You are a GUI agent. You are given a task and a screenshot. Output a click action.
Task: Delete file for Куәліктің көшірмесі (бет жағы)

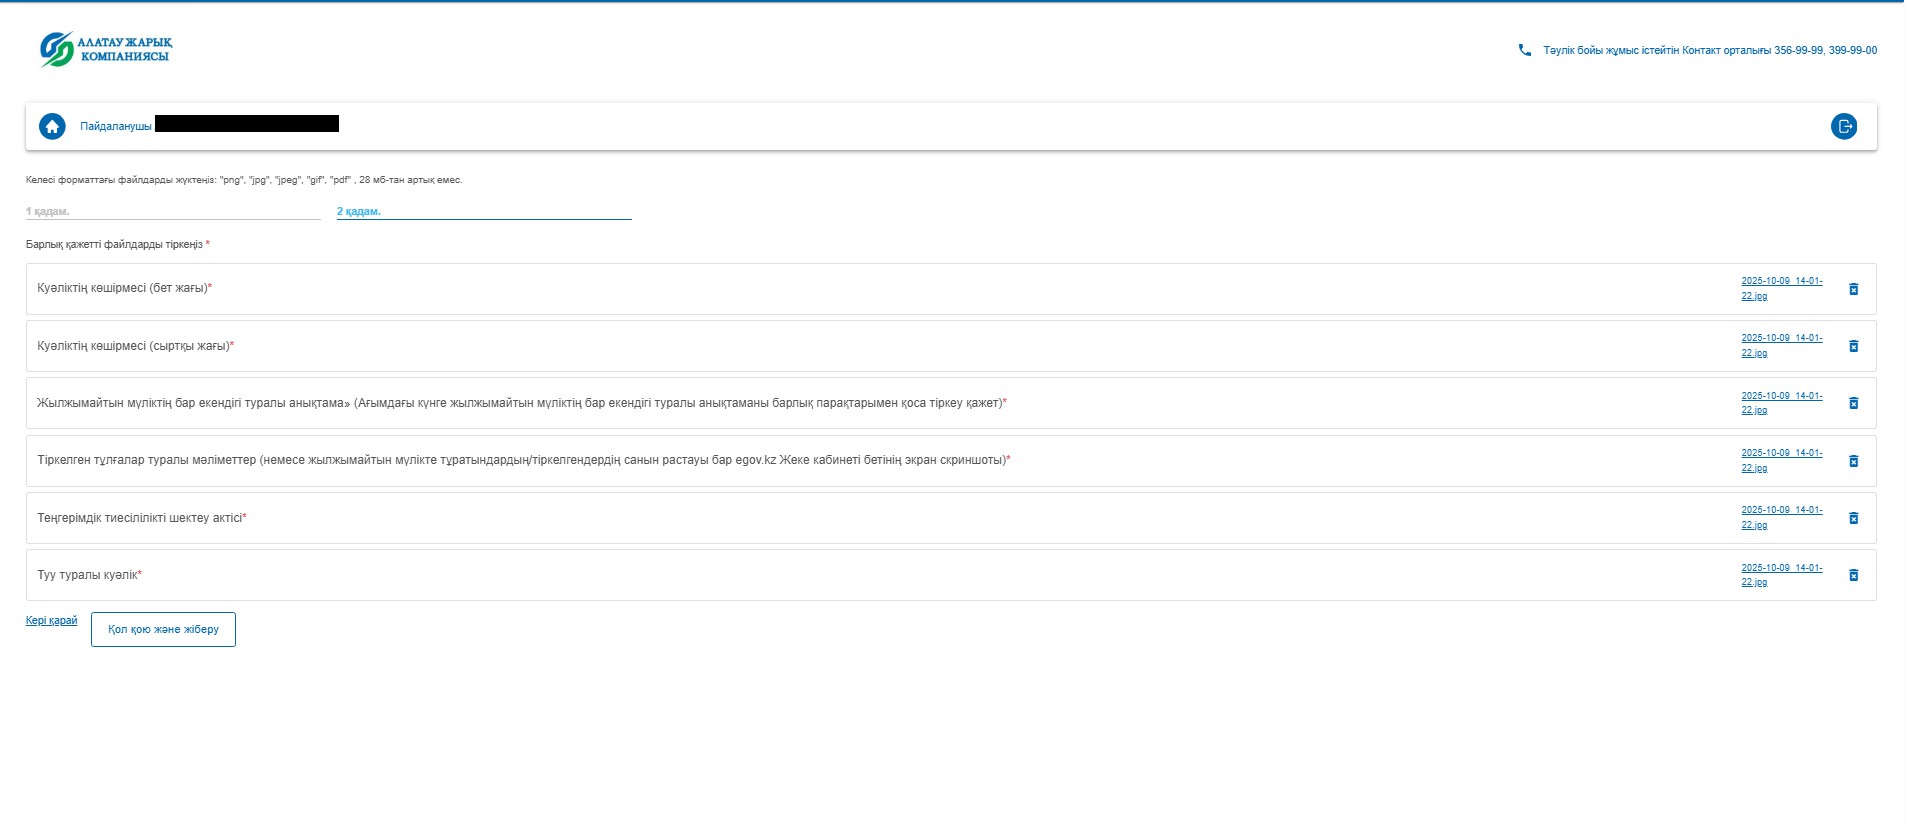click(1853, 289)
